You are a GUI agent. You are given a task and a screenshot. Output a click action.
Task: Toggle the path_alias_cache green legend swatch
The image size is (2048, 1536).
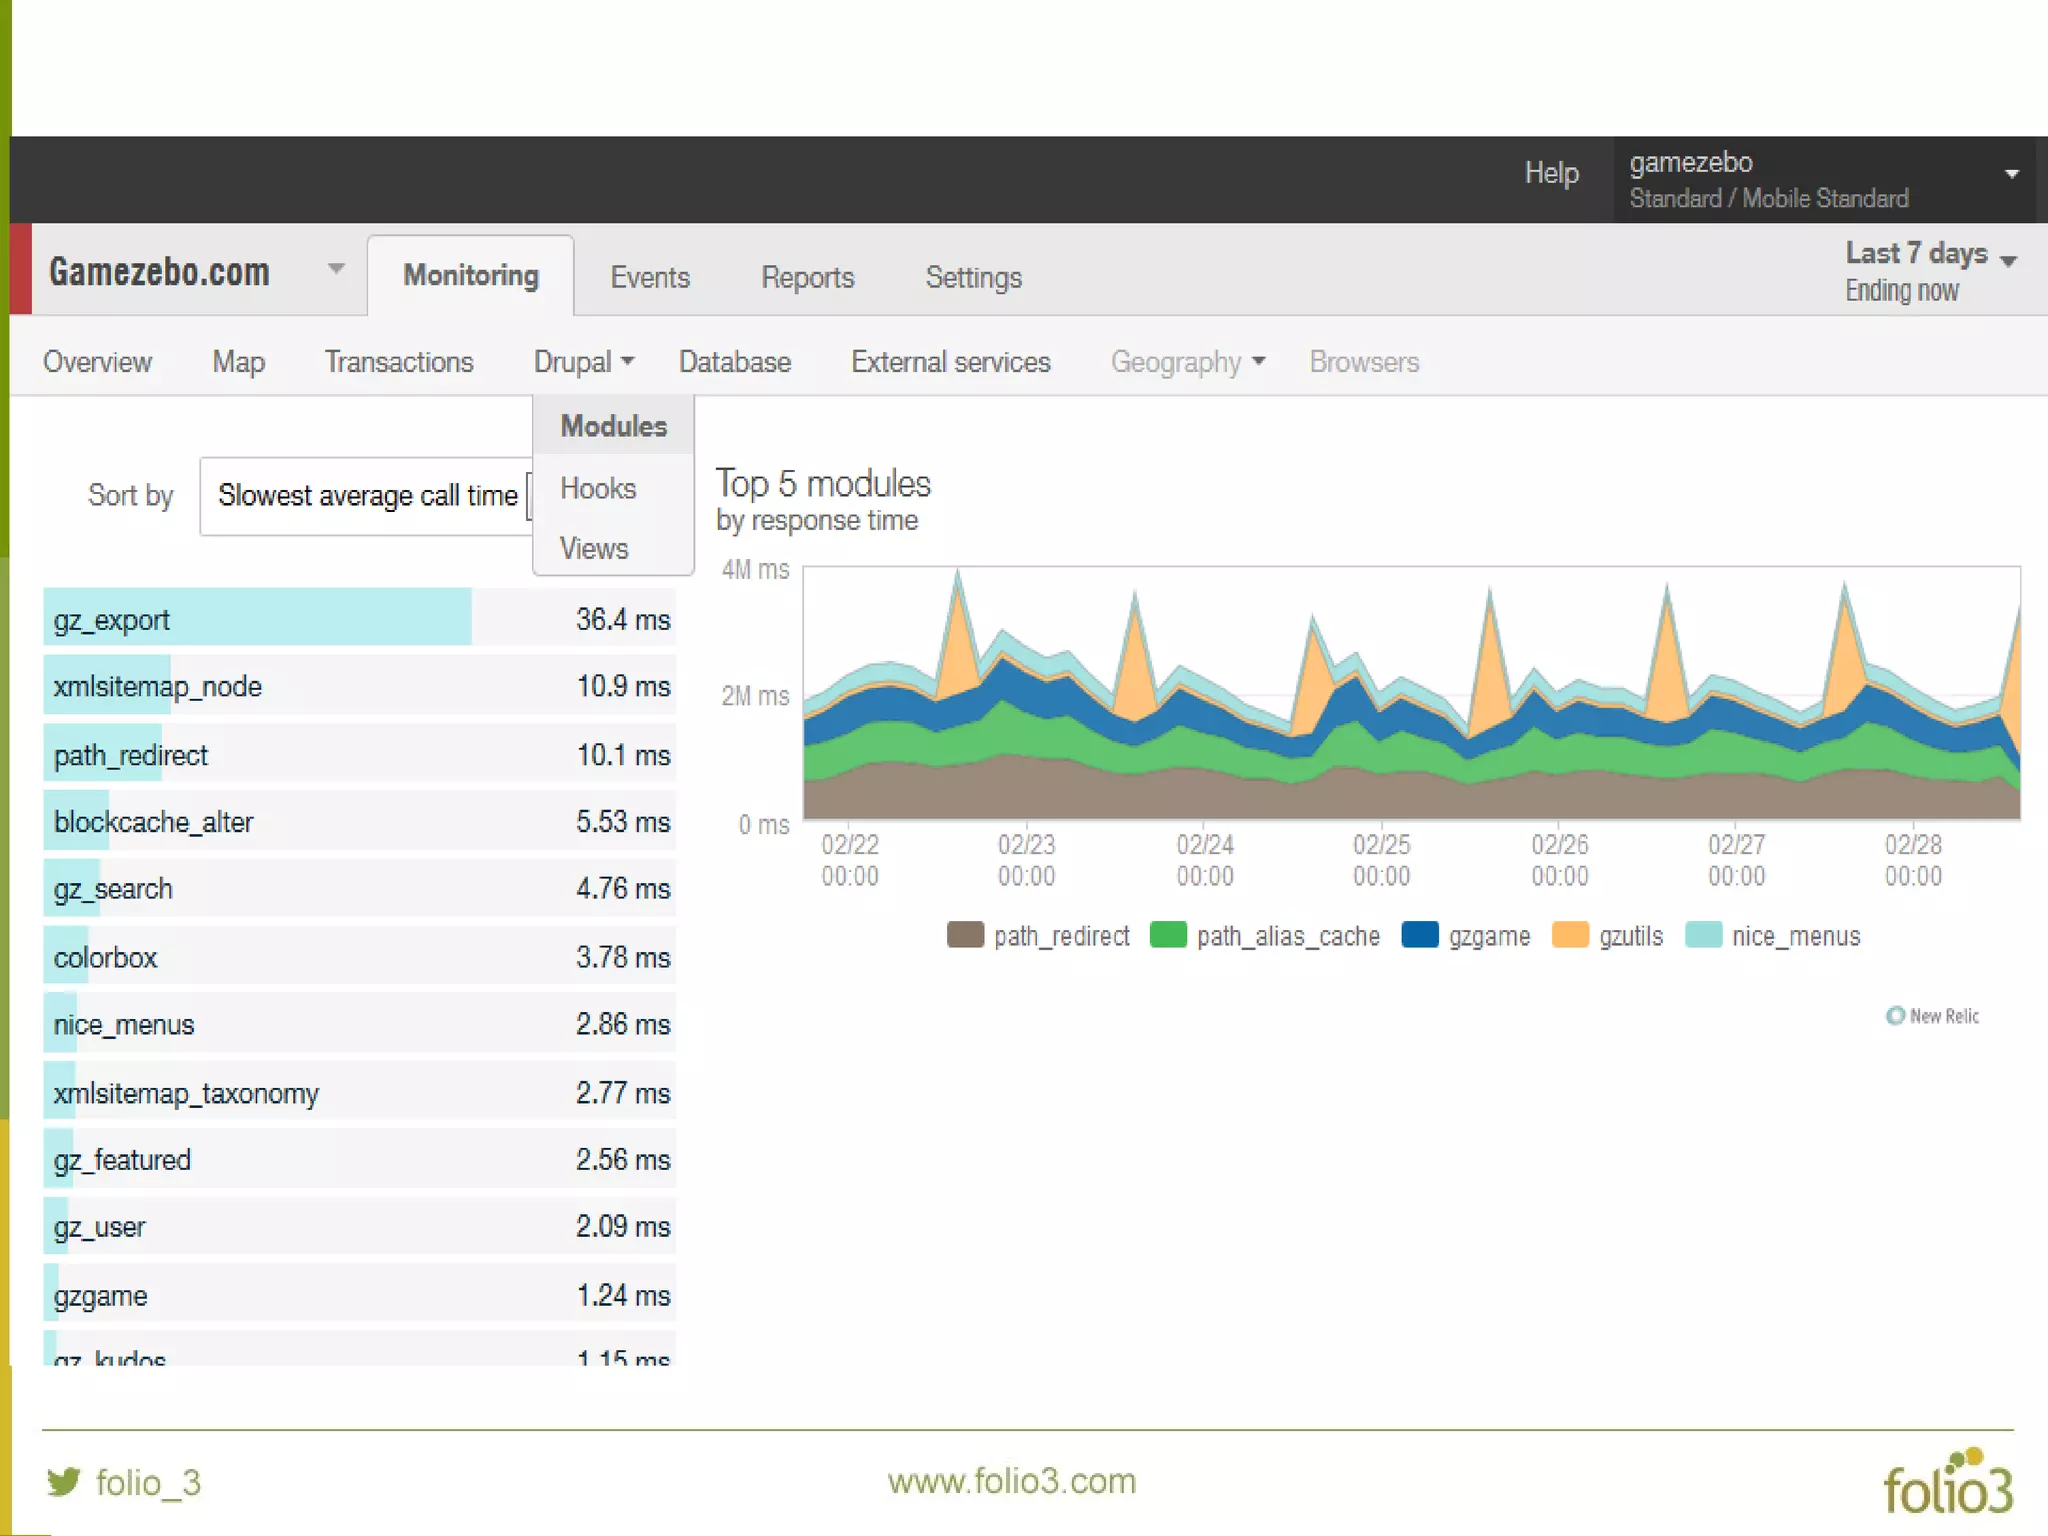click(x=1168, y=935)
